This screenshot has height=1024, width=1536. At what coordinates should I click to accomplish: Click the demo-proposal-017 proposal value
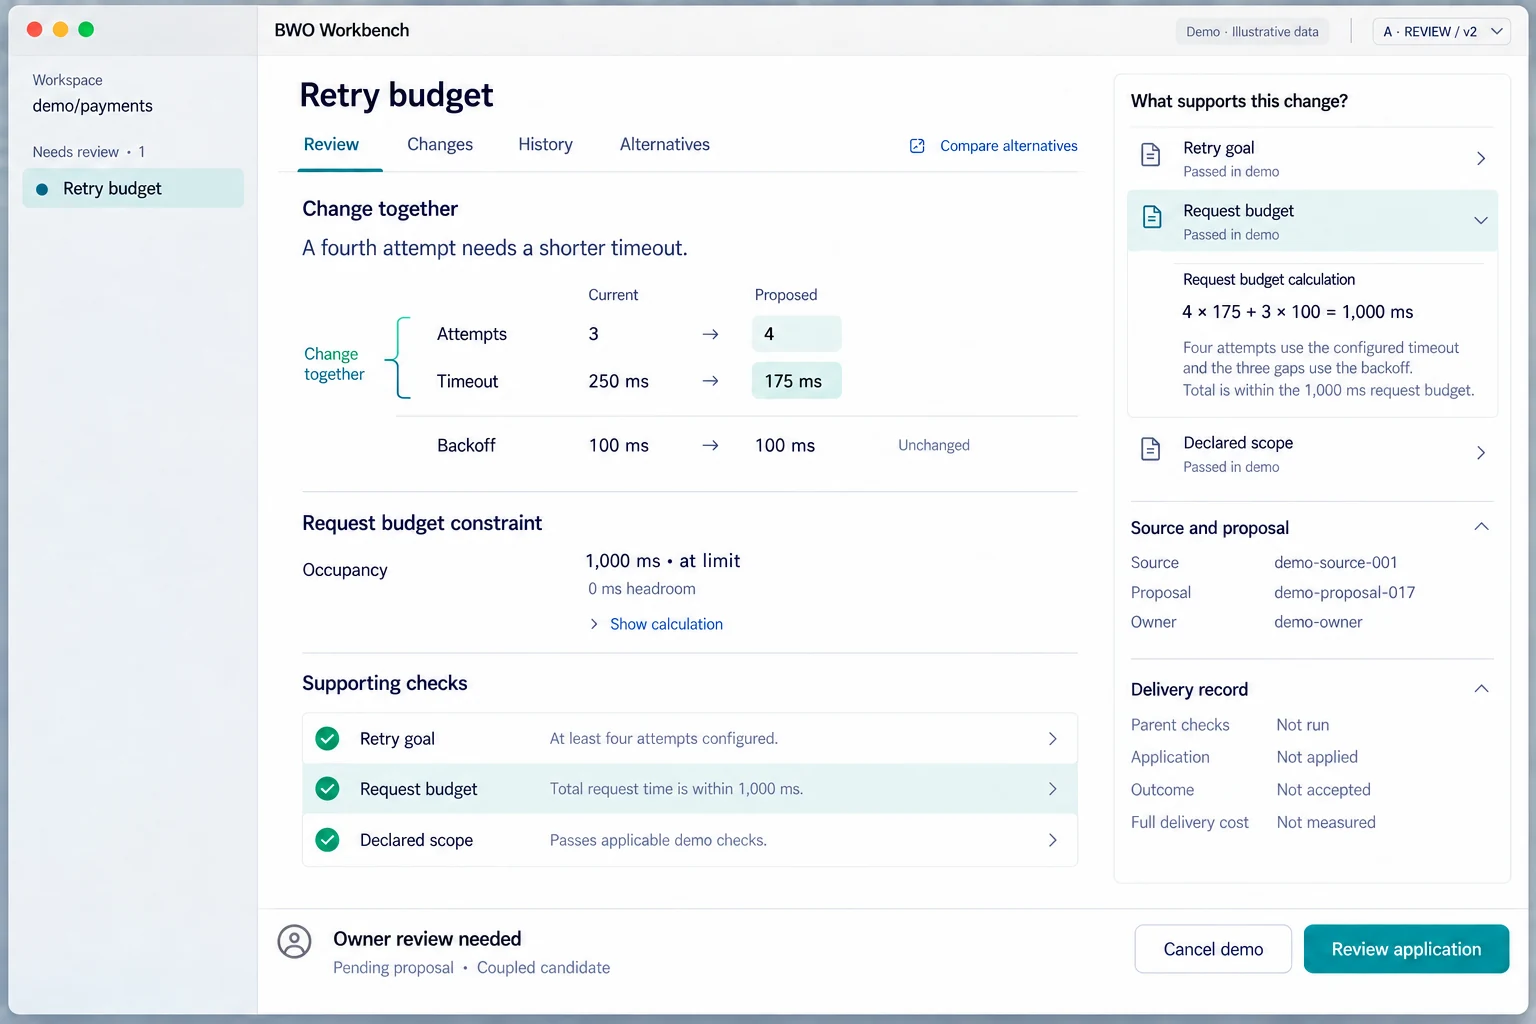pos(1345,593)
